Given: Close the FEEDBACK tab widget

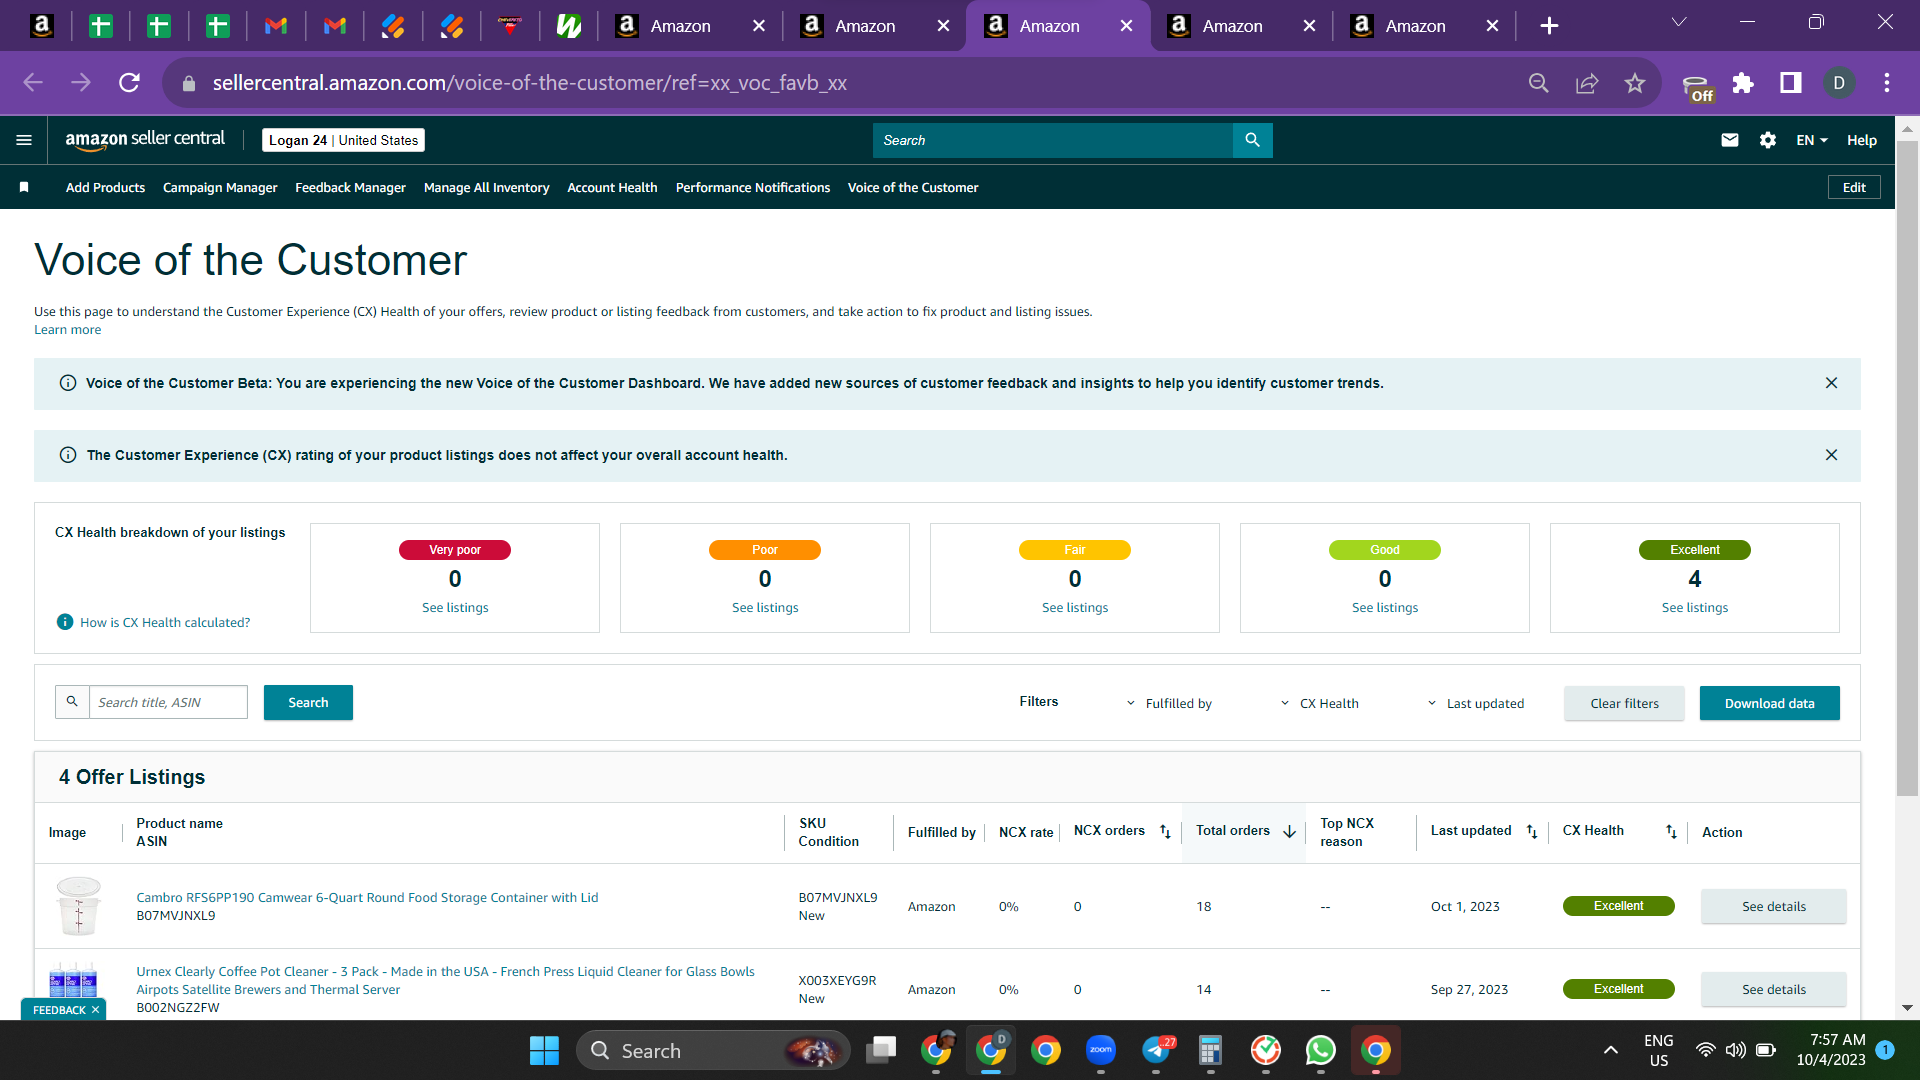Looking at the screenshot, I should (95, 1010).
